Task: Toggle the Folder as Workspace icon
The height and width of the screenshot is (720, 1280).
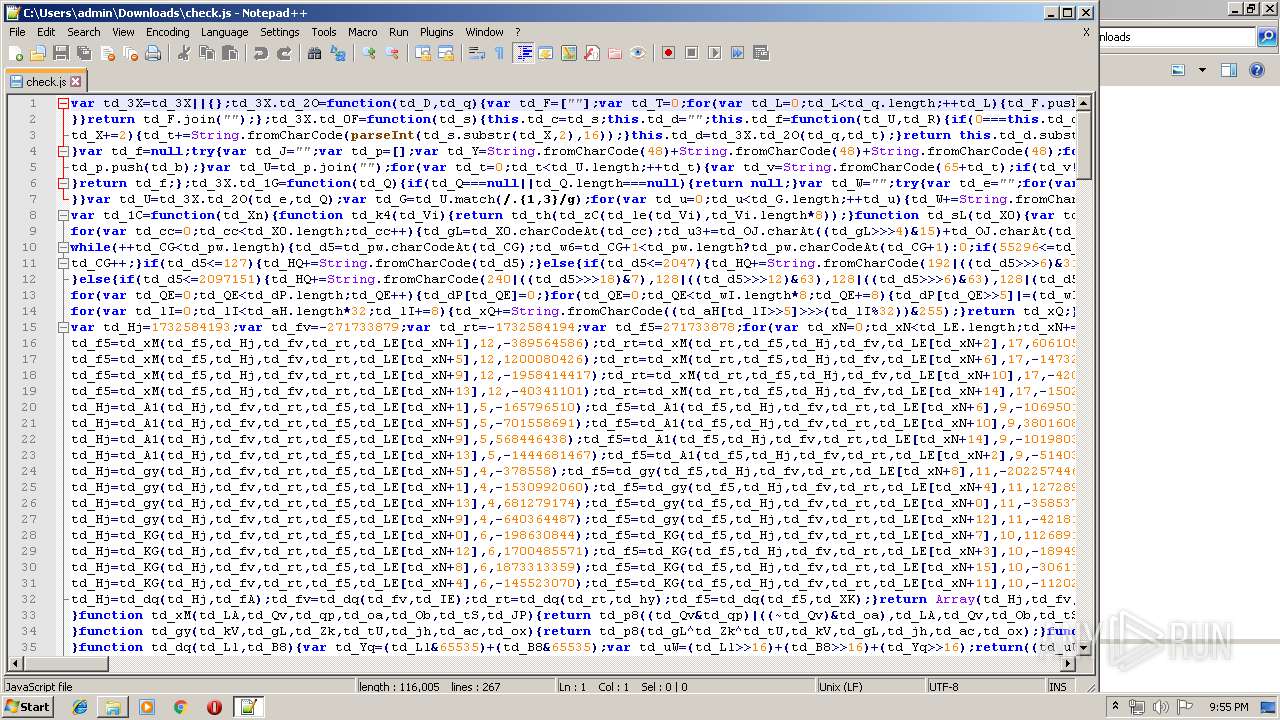Action: coord(615,53)
